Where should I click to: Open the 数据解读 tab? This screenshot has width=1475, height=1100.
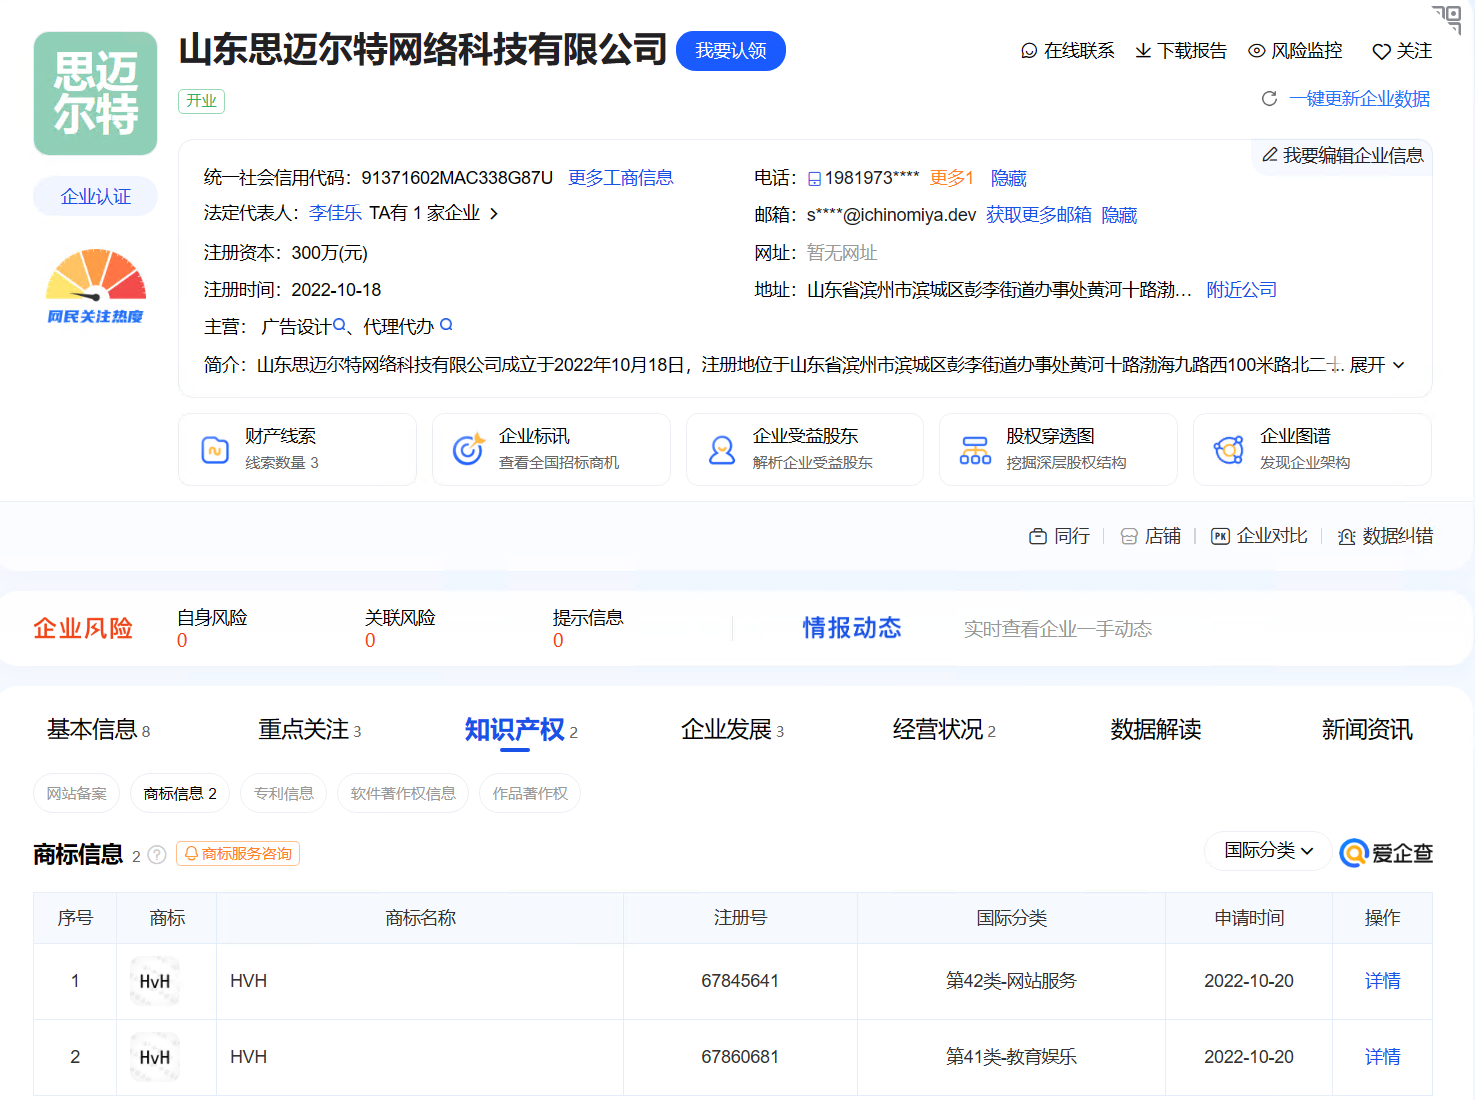pos(1156,730)
